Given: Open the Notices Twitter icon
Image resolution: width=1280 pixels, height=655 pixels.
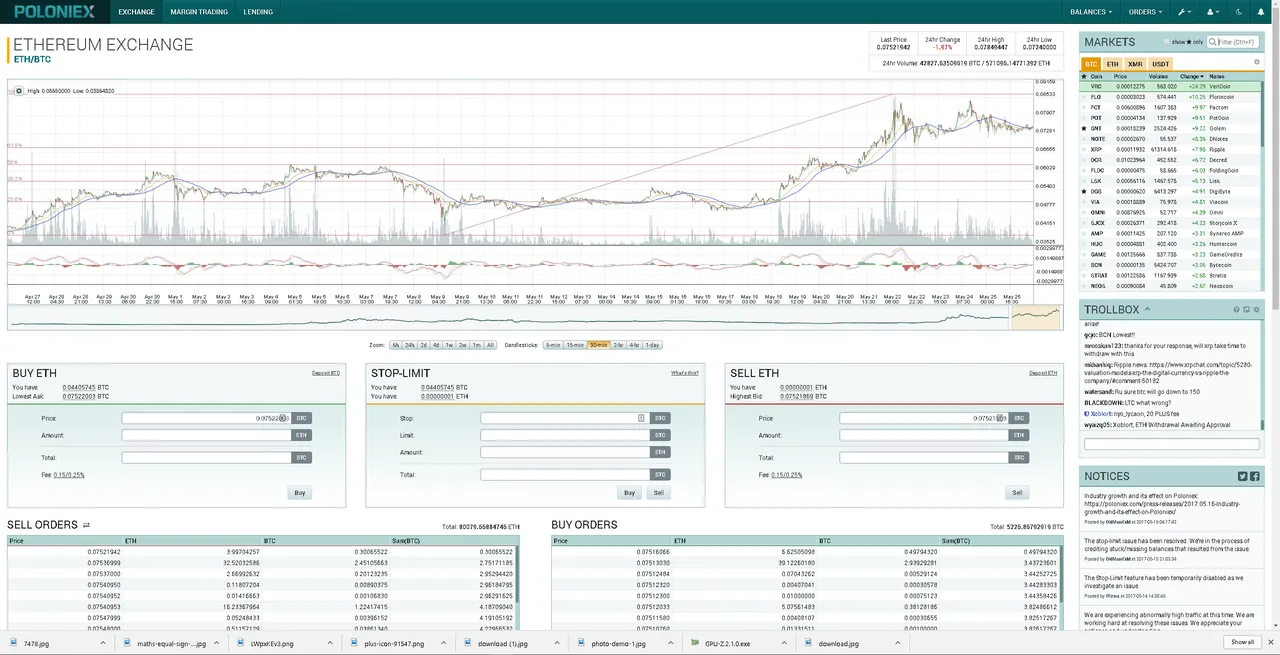Looking at the screenshot, I should (1243, 476).
